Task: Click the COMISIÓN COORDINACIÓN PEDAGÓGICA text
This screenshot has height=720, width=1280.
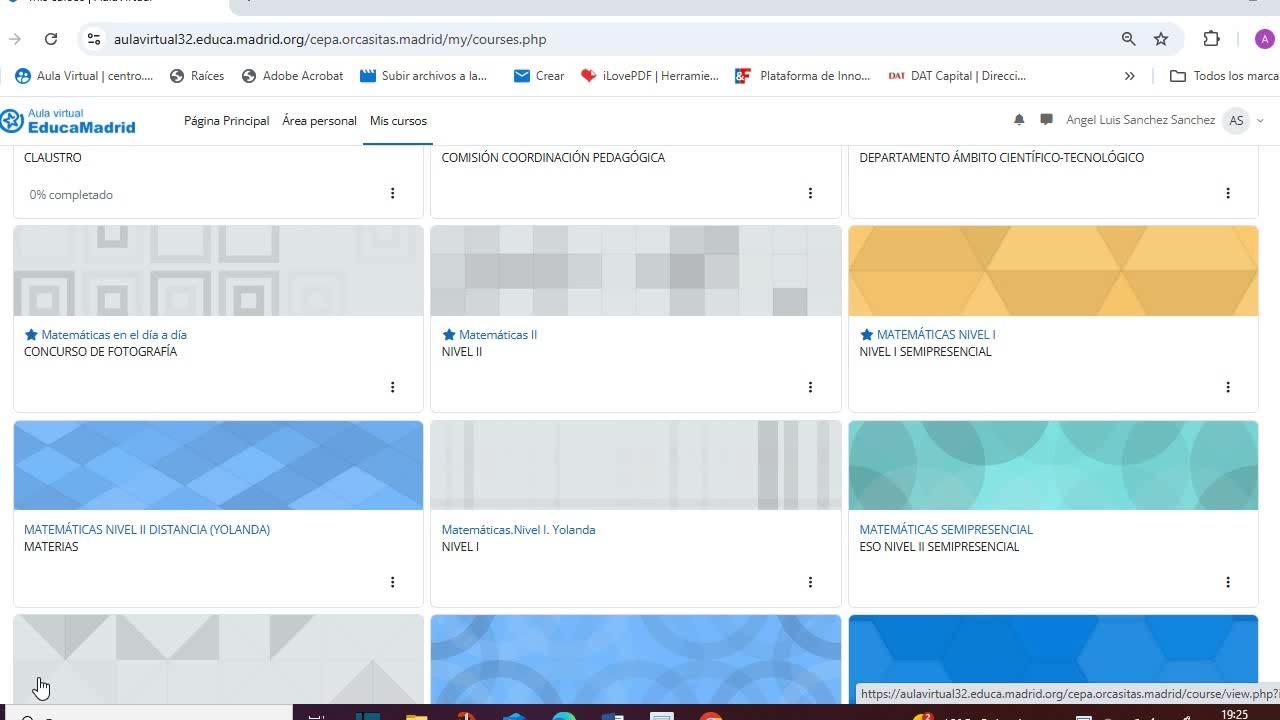Action: (x=553, y=158)
